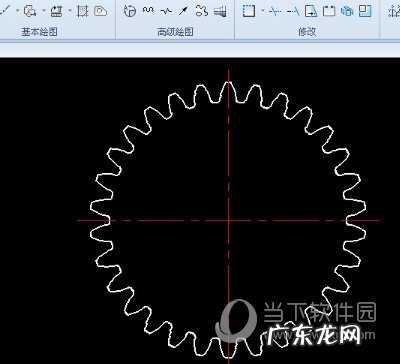Click the square with shaded corner icon
400x364 pixels.
click(x=365, y=11)
